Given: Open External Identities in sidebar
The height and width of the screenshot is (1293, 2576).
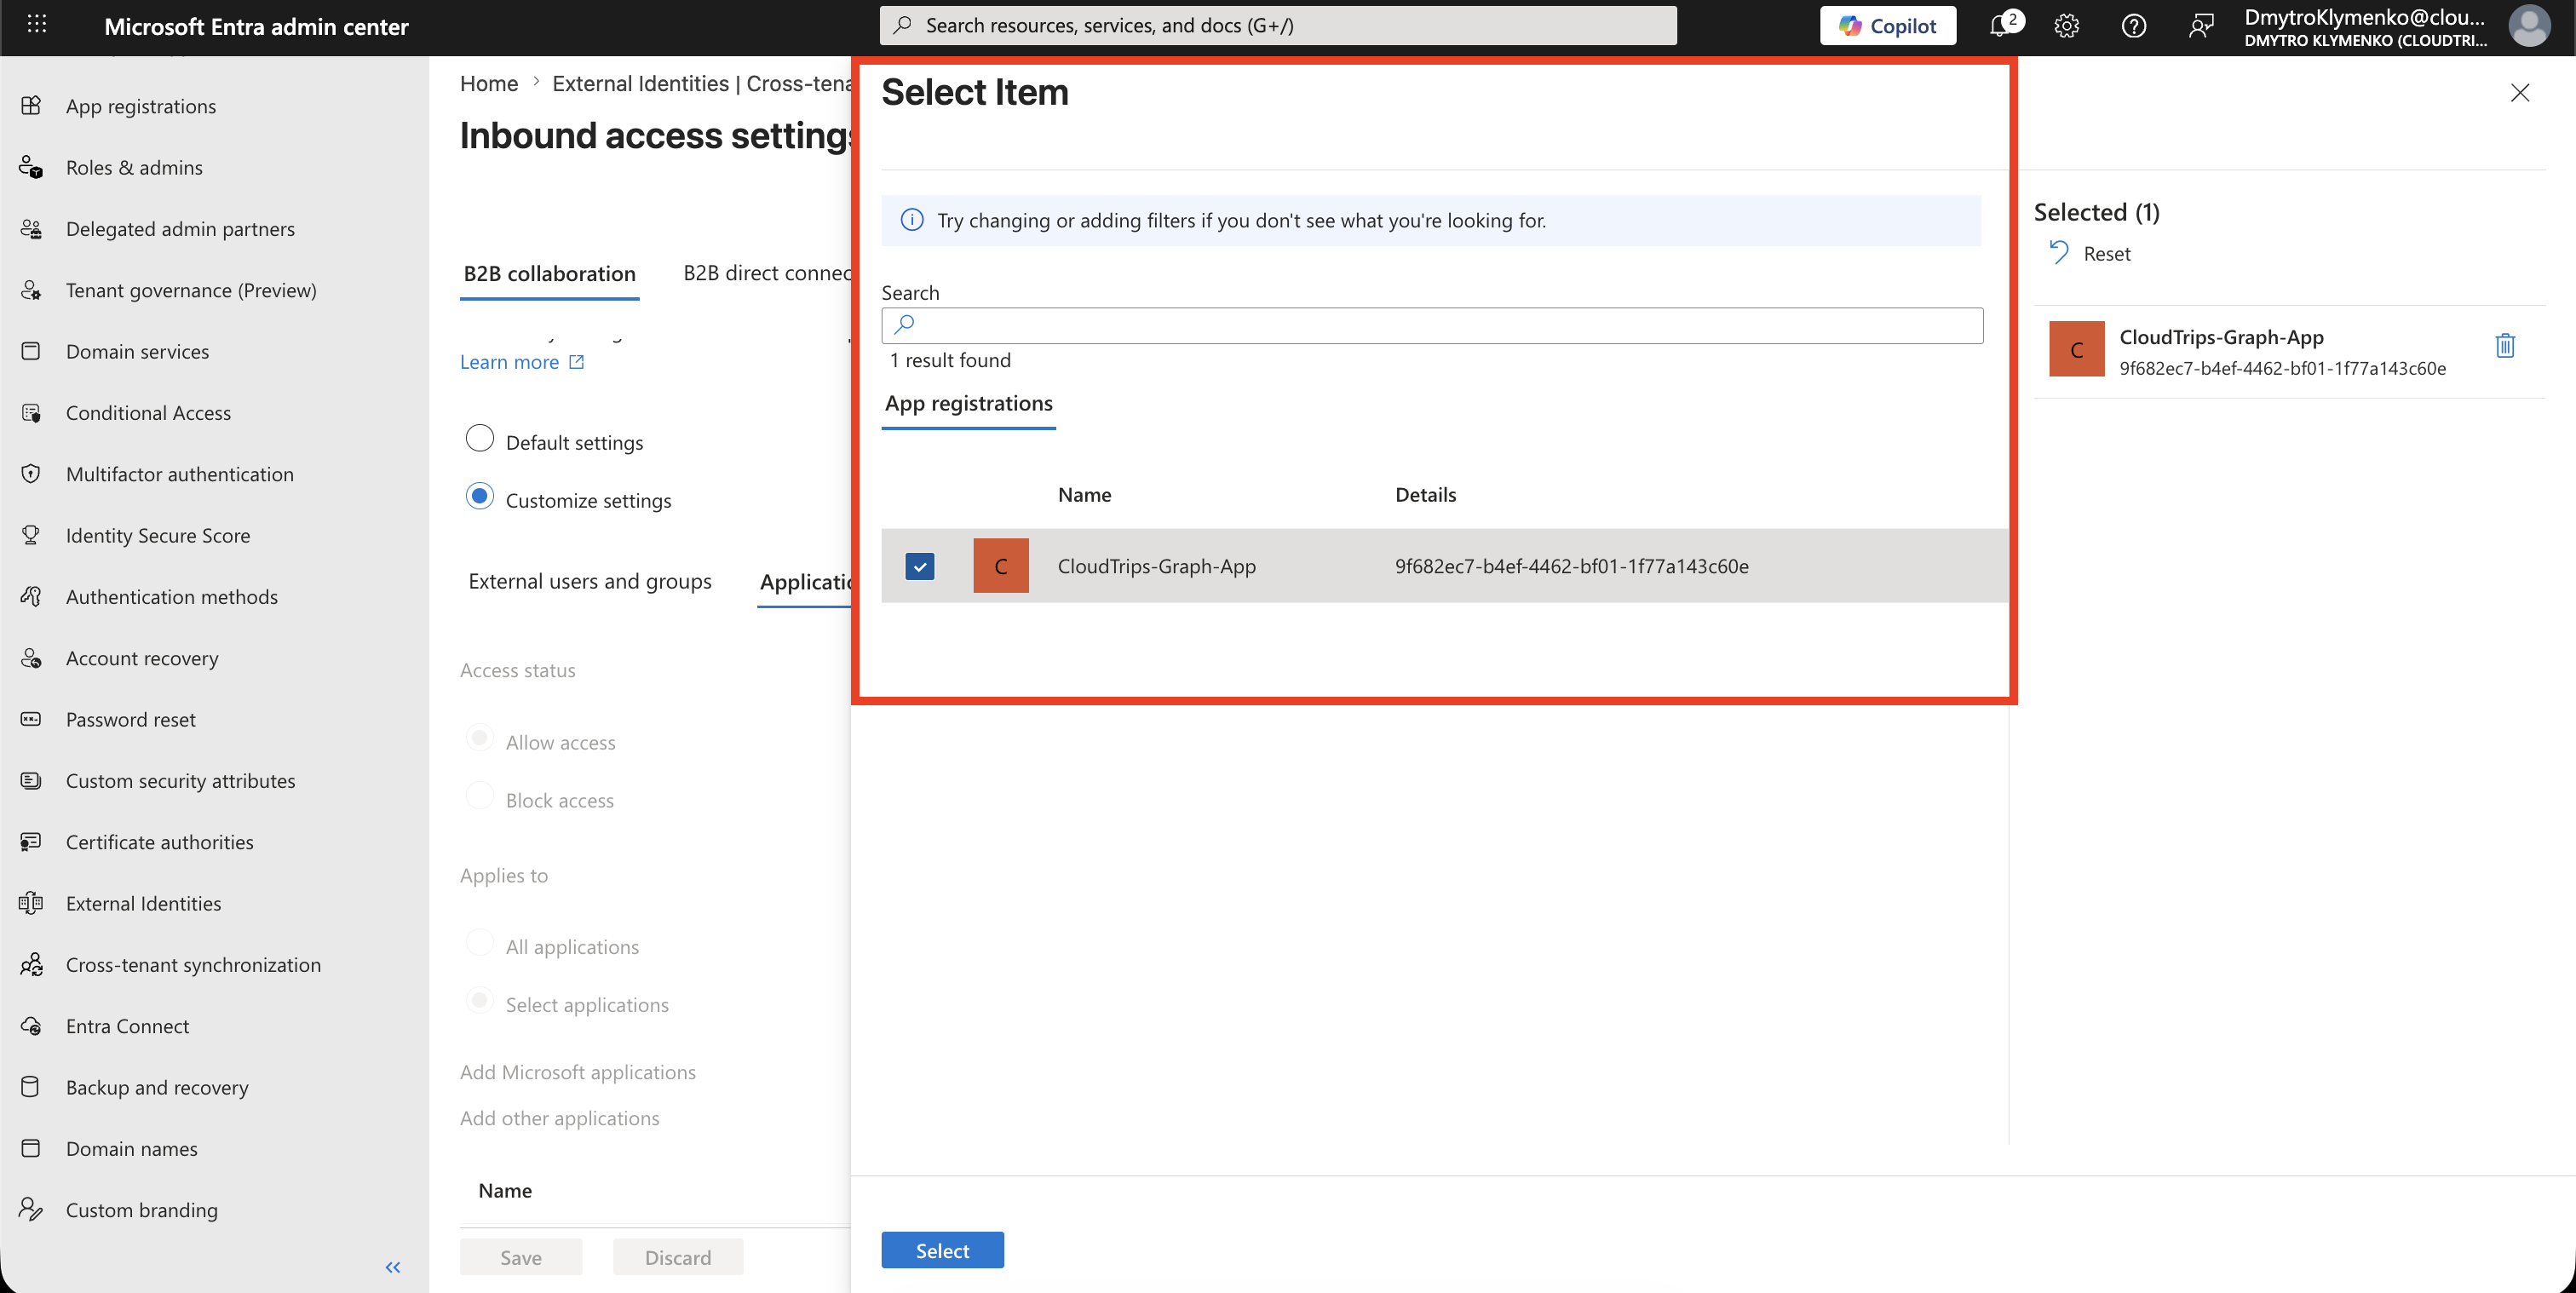Looking at the screenshot, I should click(143, 903).
